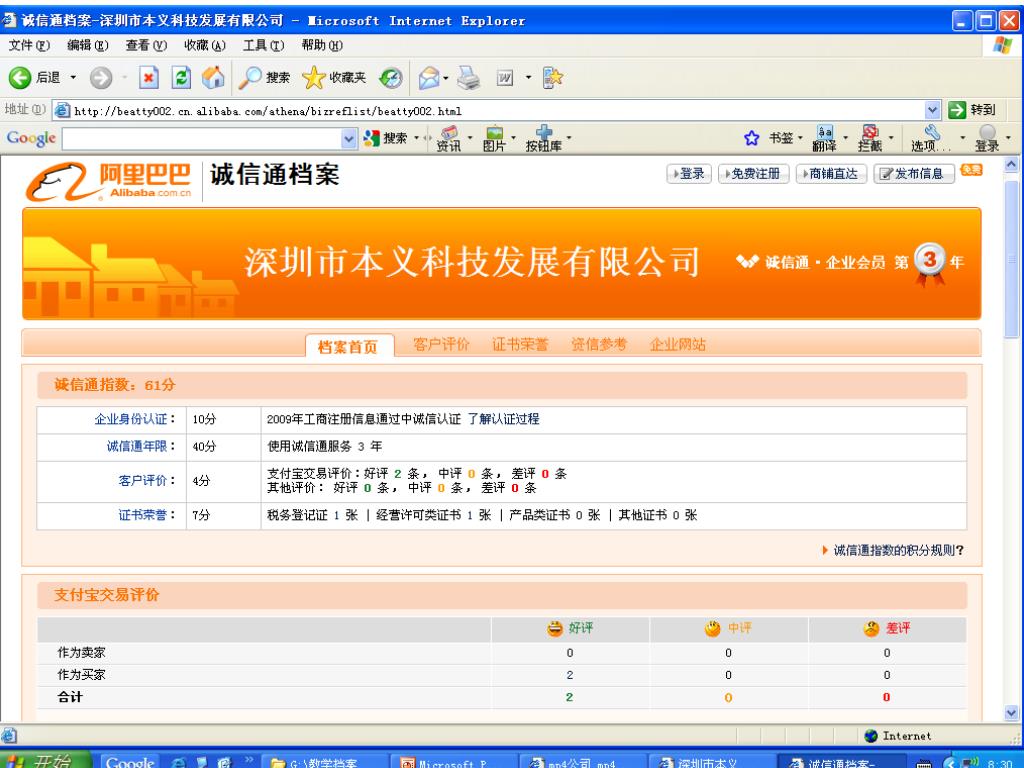Expand the 书签 bookmarks dropdown arrow
Screen dimensions: 1024x768
(800, 138)
